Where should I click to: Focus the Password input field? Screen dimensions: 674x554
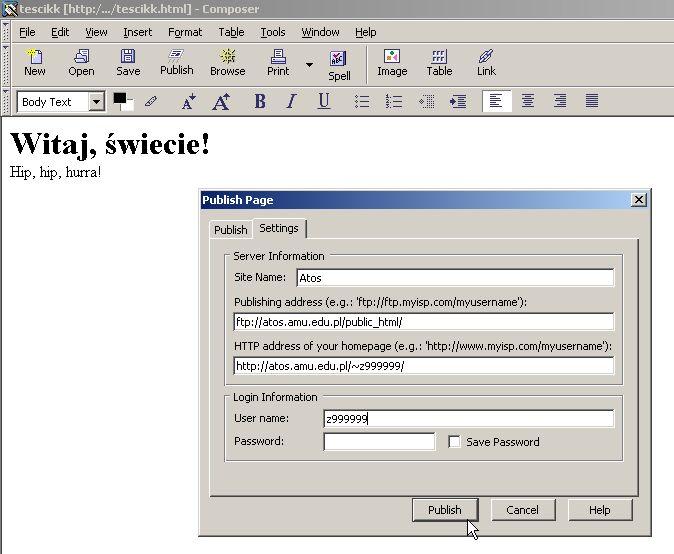[x=379, y=442]
